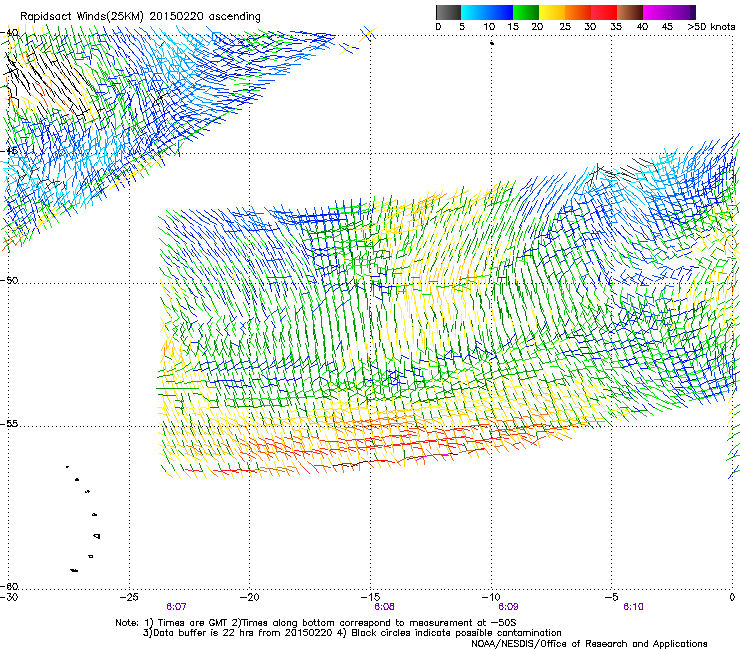Click the purple 6:08 time label
The image size is (740, 650).
[385, 607]
